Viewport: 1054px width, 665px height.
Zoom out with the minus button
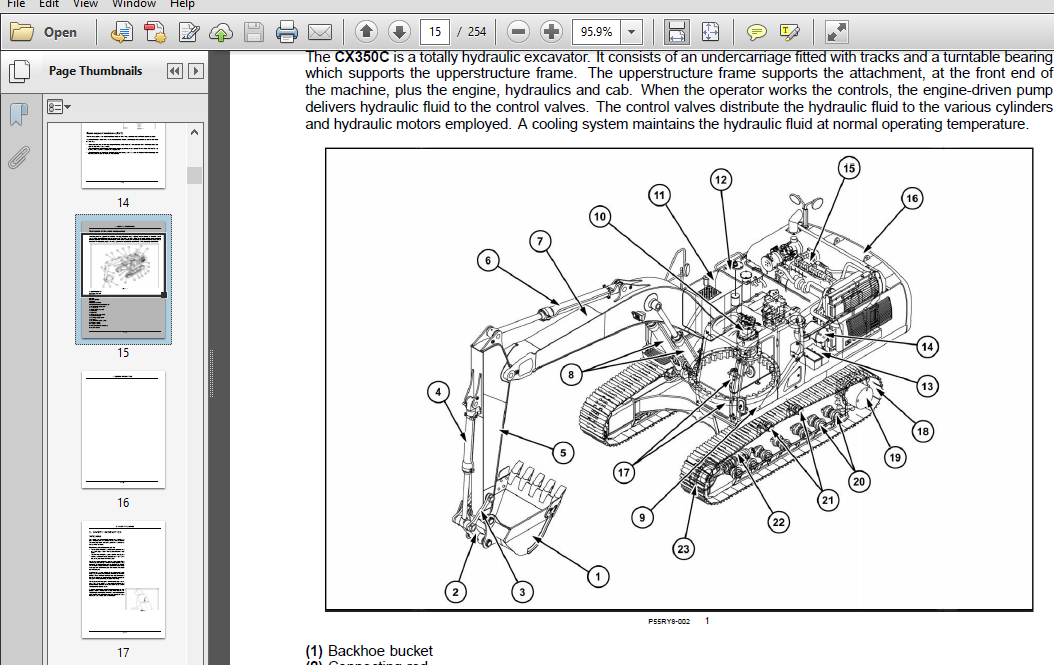(x=518, y=32)
